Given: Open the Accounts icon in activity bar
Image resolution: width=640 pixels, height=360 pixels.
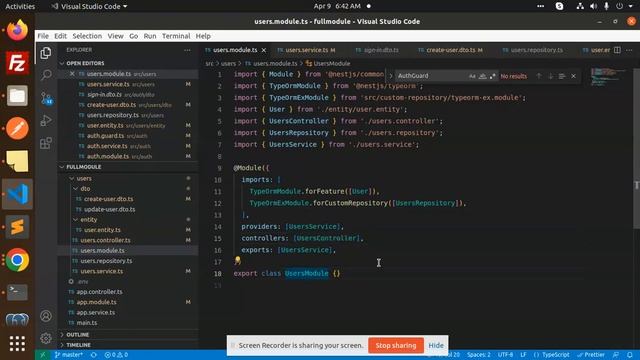Looking at the screenshot, I should pyautogui.click(x=46, y=316).
